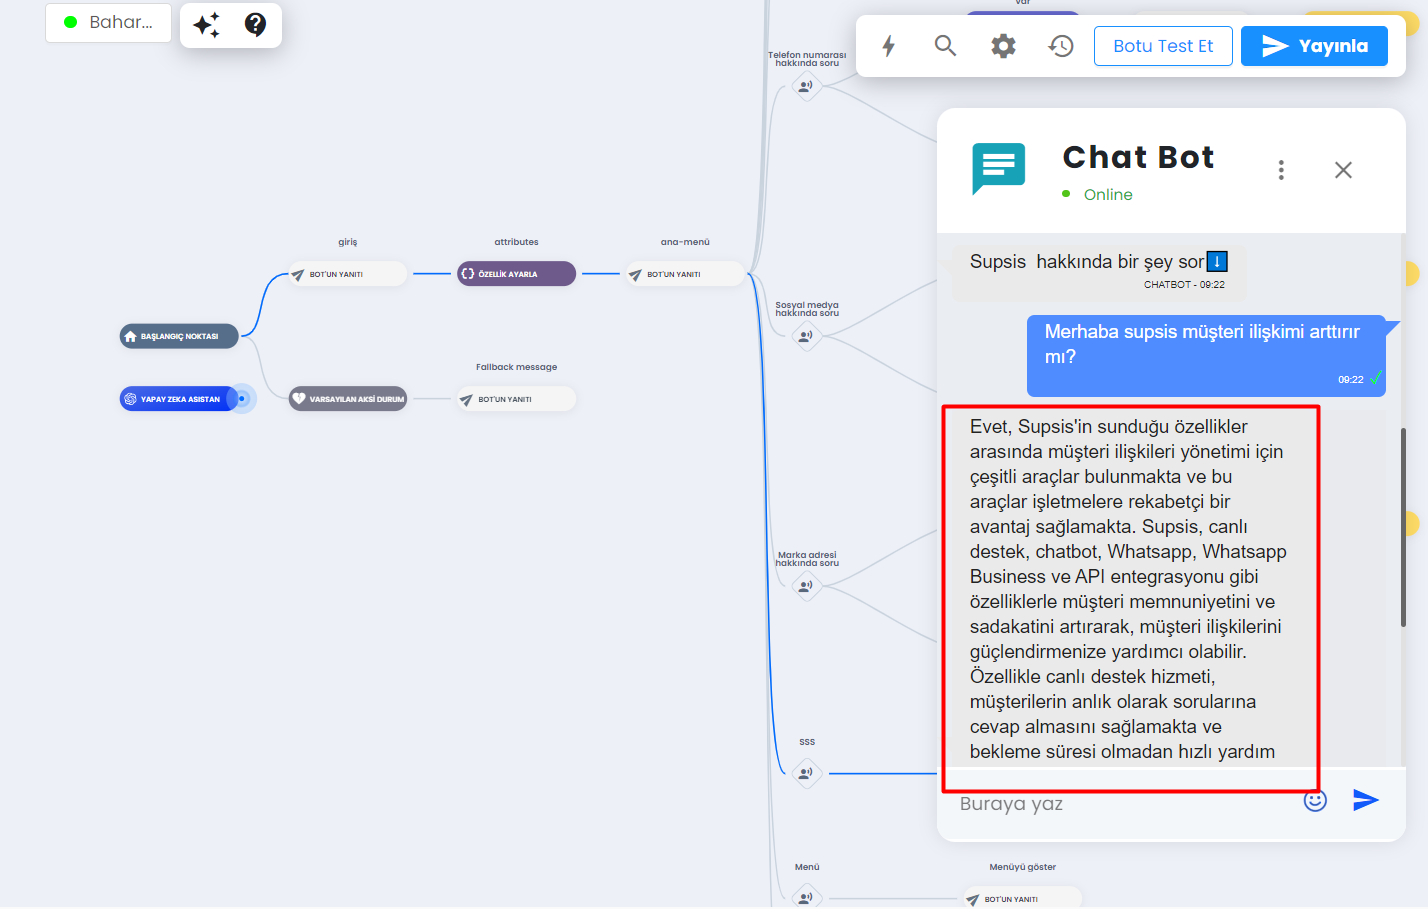Screen dimensions: 1428x909
Task: Open the Bahar... bot status selector
Action: tap(108, 22)
